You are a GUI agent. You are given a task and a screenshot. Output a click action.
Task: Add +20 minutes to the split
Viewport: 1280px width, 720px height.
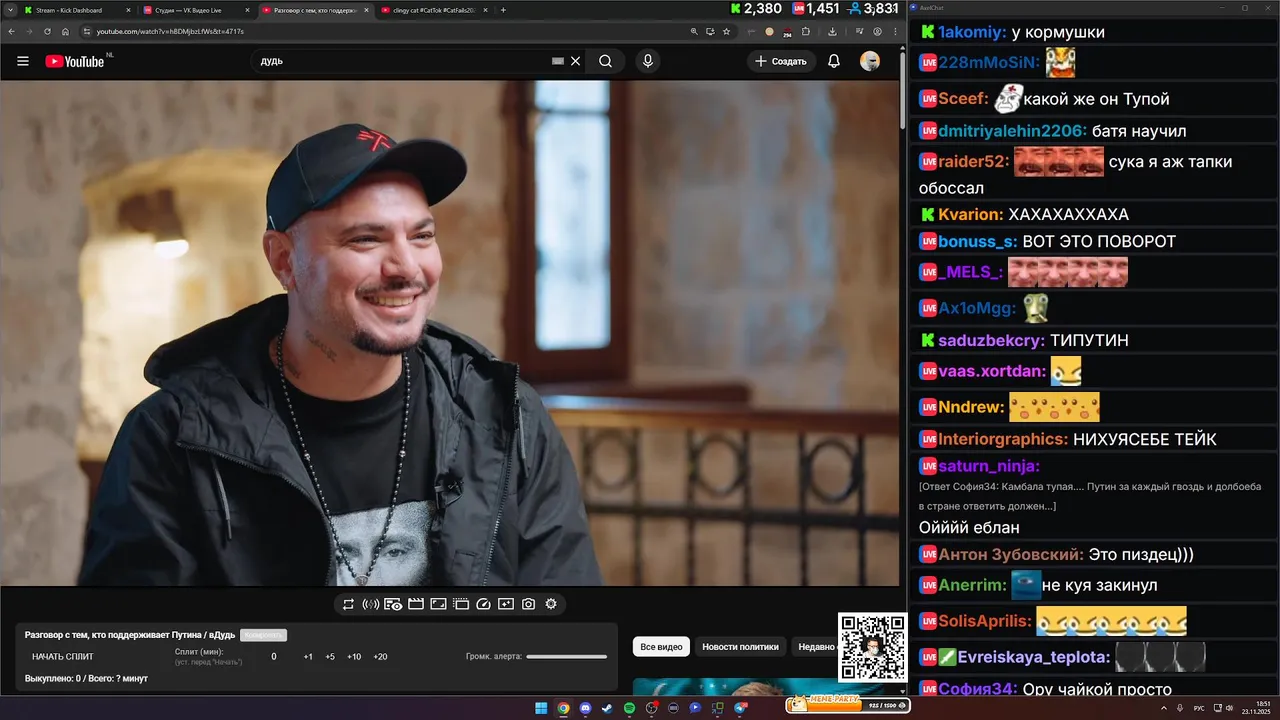[380, 657]
